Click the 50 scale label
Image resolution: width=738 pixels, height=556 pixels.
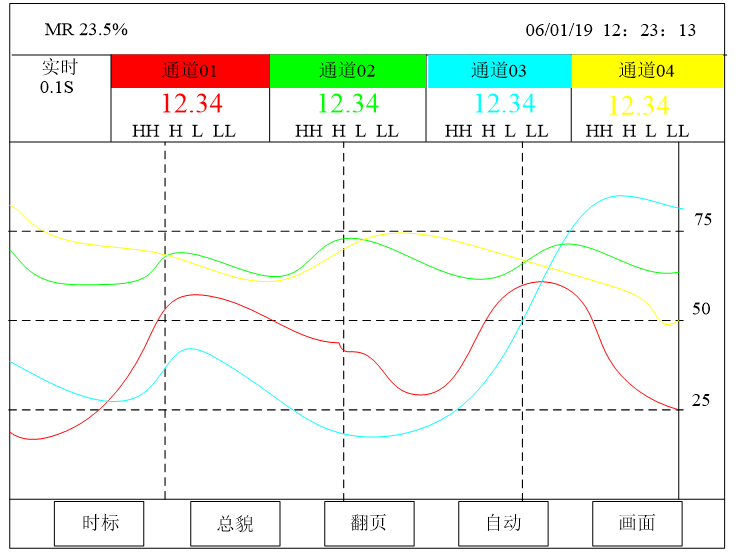(x=701, y=309)
